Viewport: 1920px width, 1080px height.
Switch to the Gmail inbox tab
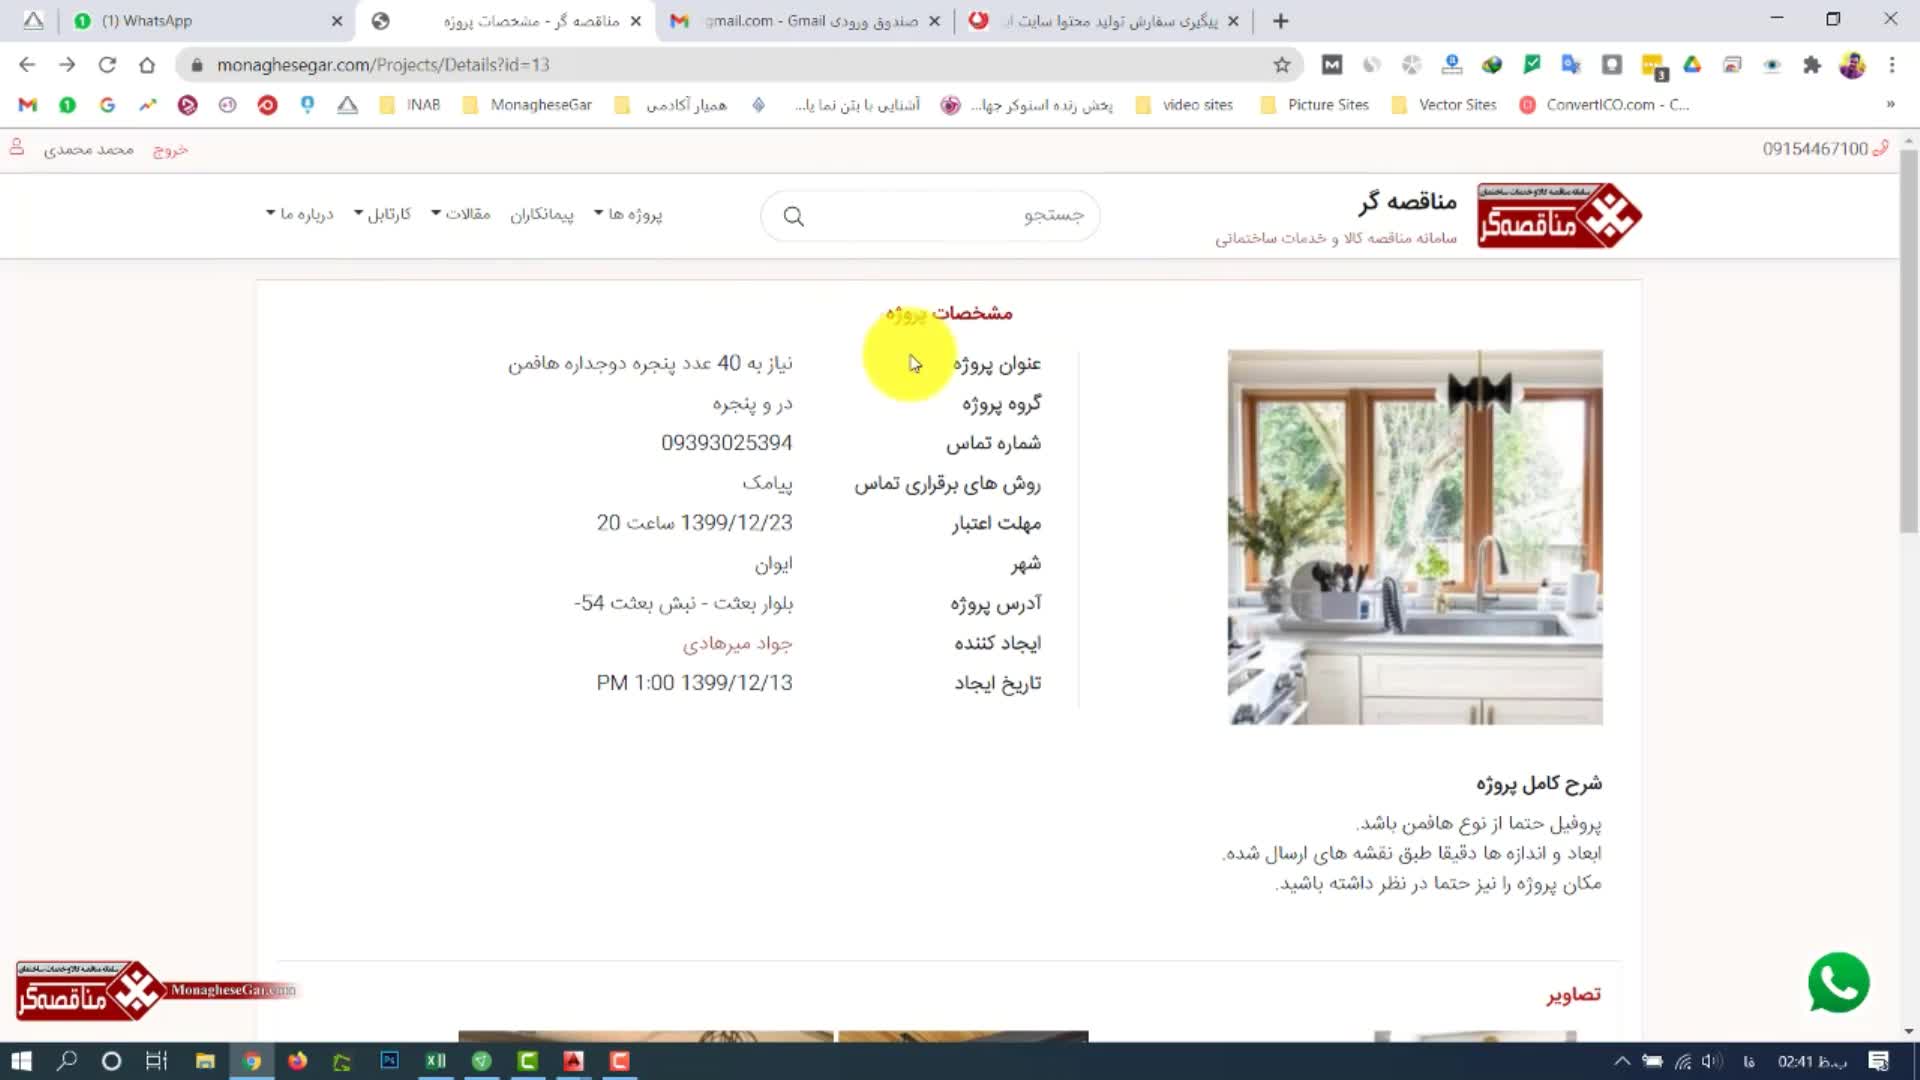tap(810, 21)
